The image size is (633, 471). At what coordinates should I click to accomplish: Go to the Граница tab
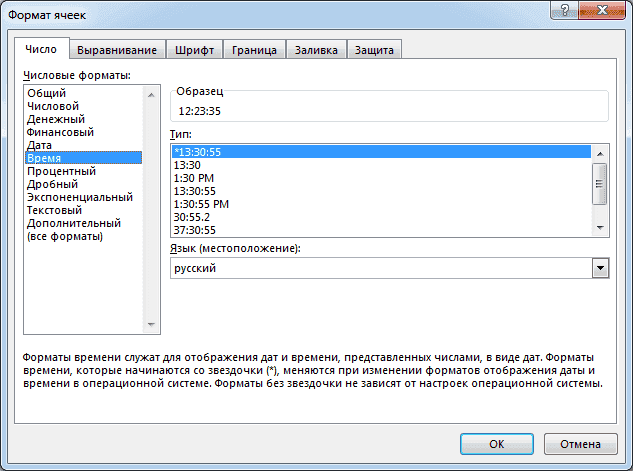click(254, 50)
